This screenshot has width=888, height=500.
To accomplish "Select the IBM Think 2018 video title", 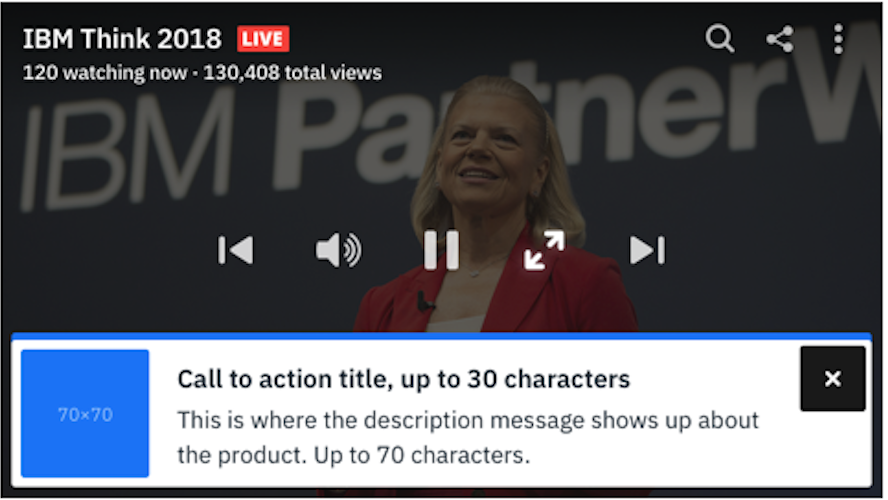I will (x=122, y=39).
